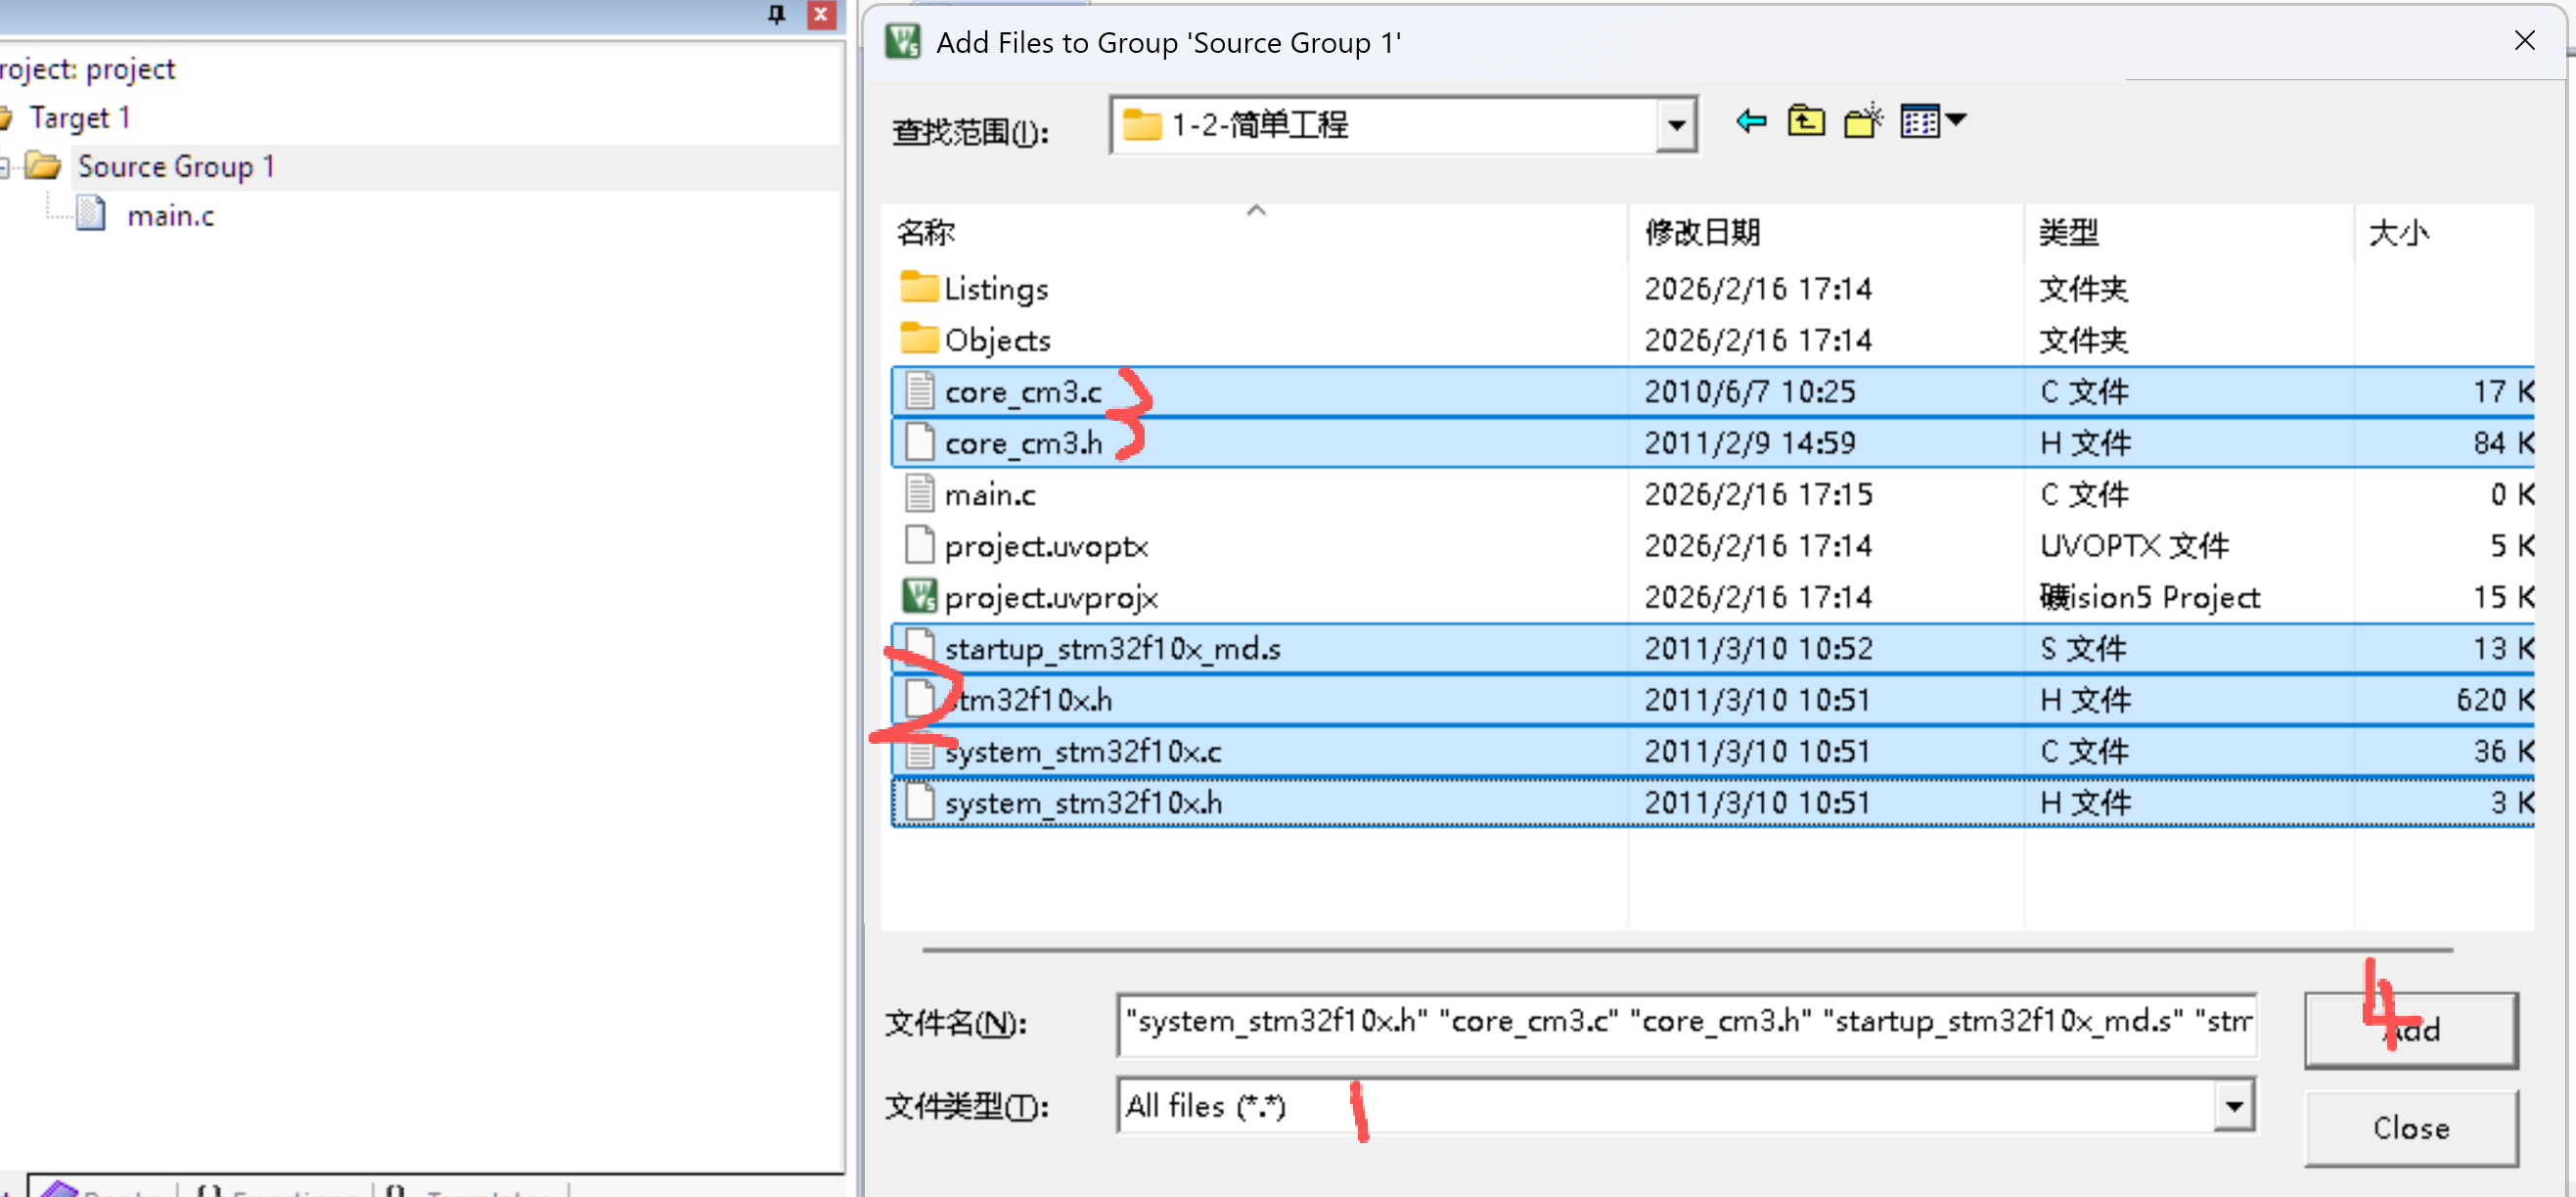Create a new folder

1862,122
